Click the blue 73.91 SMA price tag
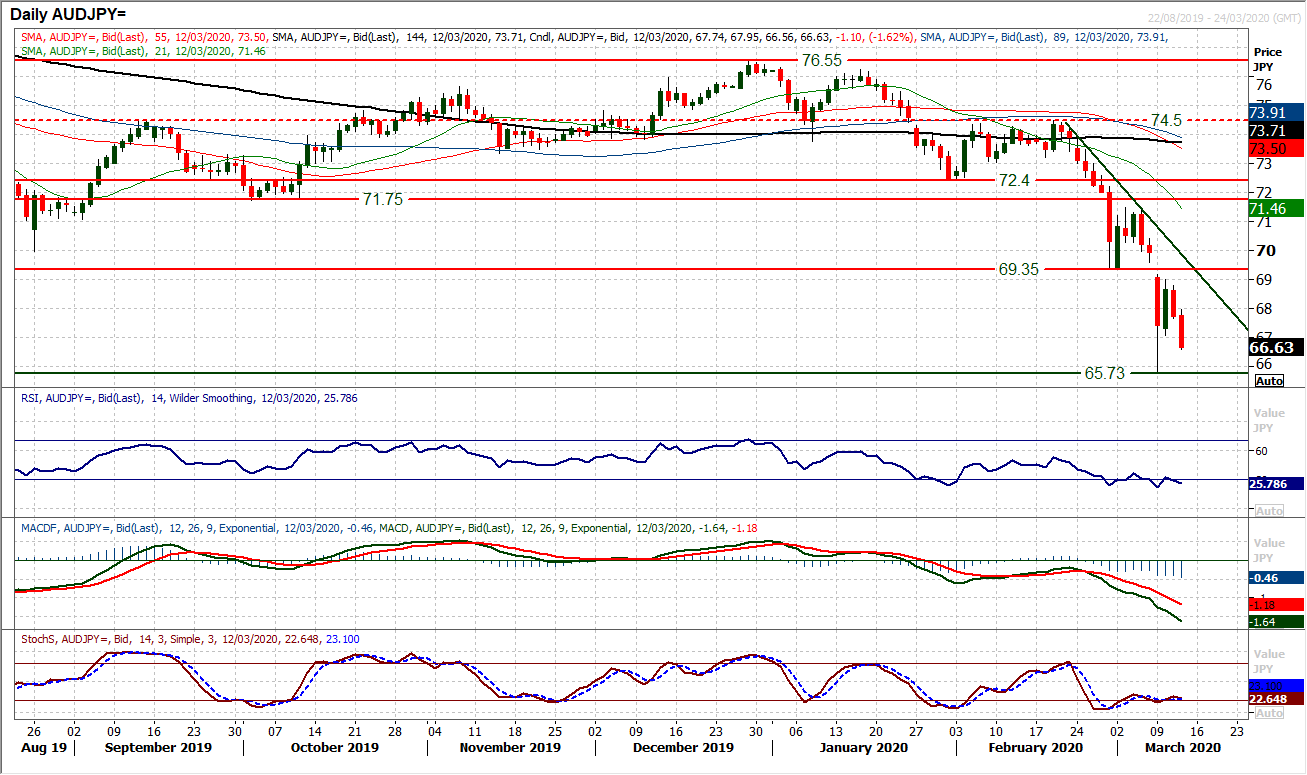 pyautogui.click(x=1275, y=113)
